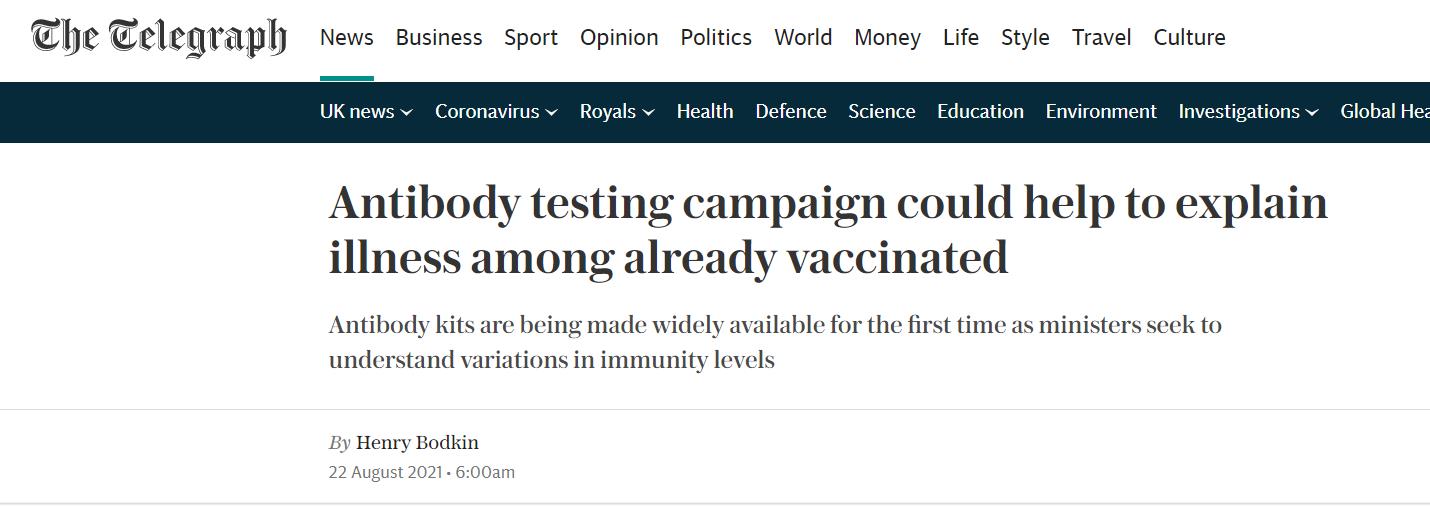Viewport: 1430px width, 506px height.
Task: Open the News section tab
Action: coord(347,38)
